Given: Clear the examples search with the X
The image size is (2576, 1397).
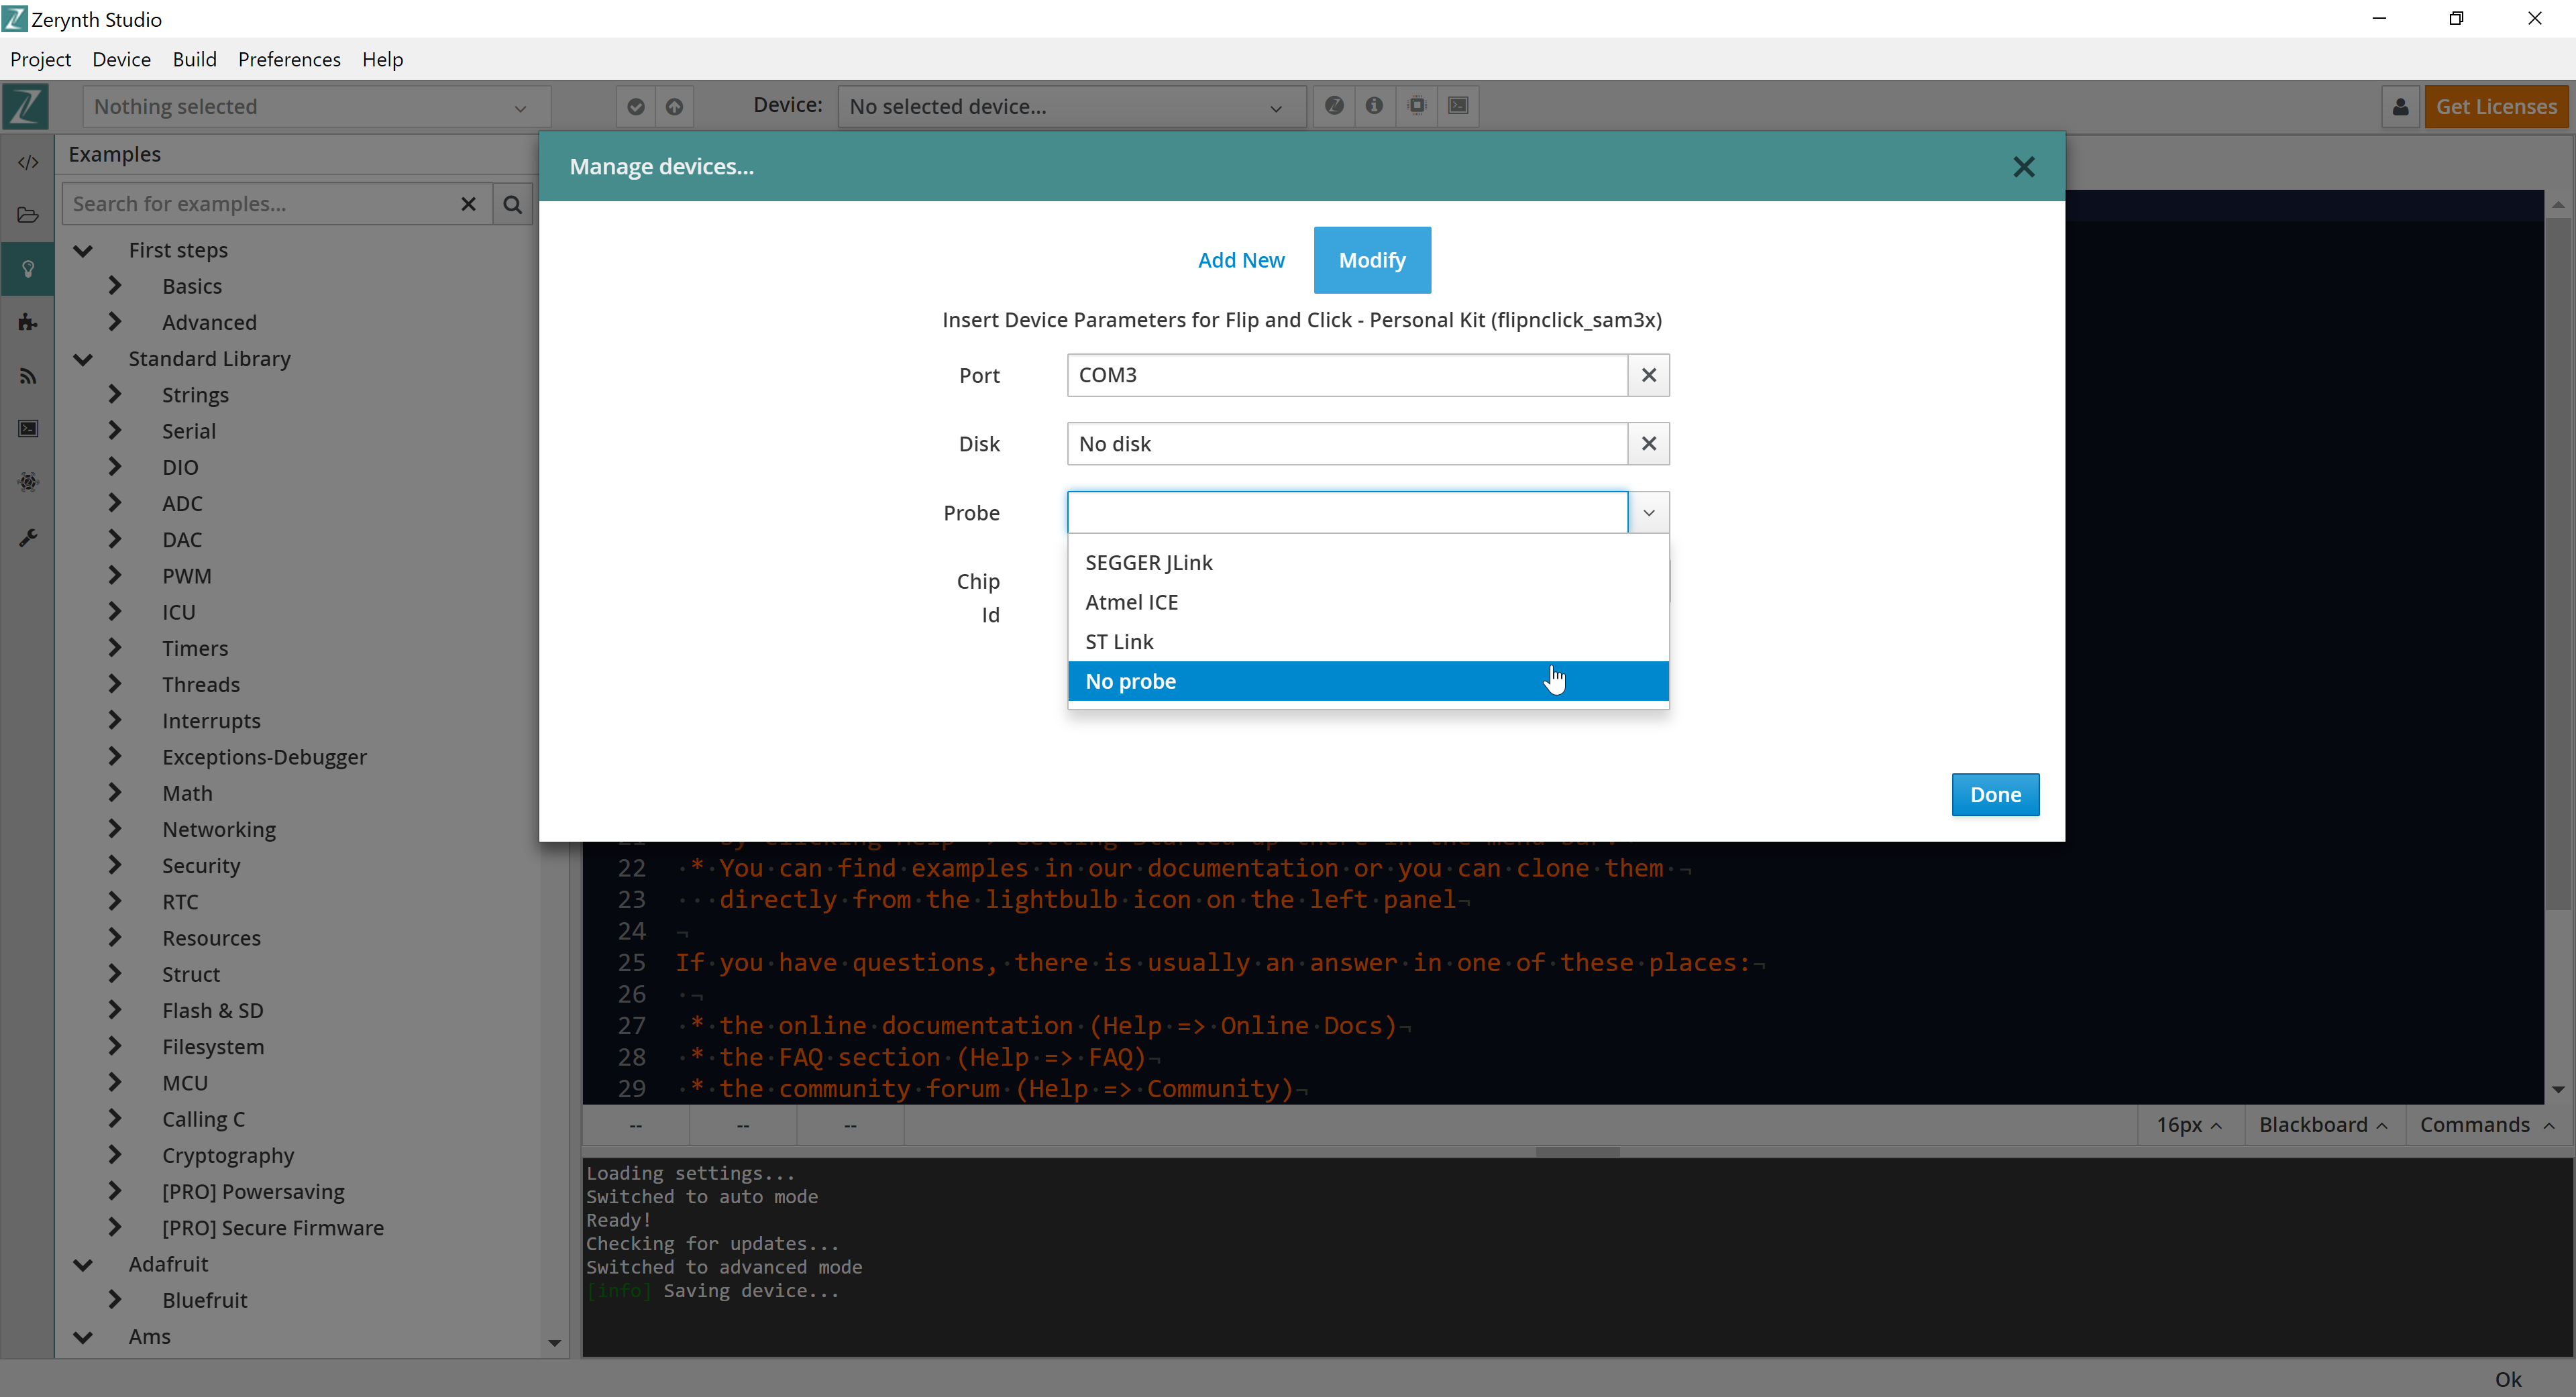Looking at the screenshot, I should click(468, 204).
